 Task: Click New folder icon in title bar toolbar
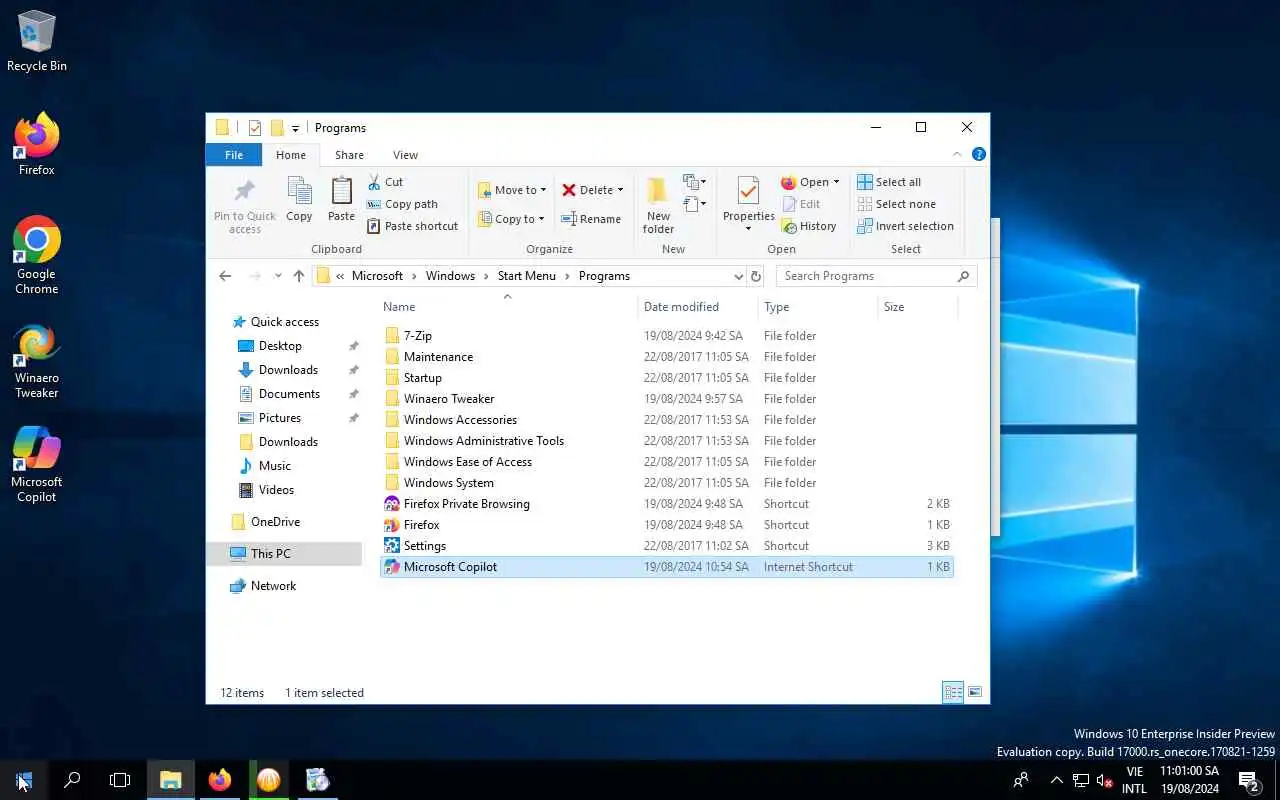tap(277, 128)
